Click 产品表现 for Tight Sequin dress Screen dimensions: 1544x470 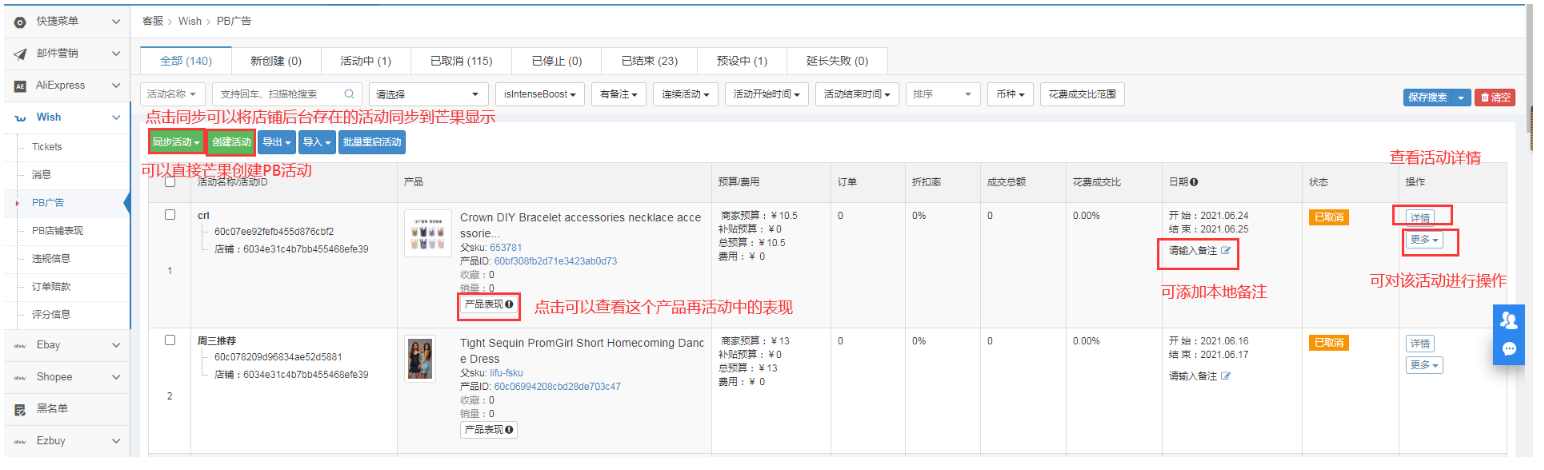click(489, 430)
